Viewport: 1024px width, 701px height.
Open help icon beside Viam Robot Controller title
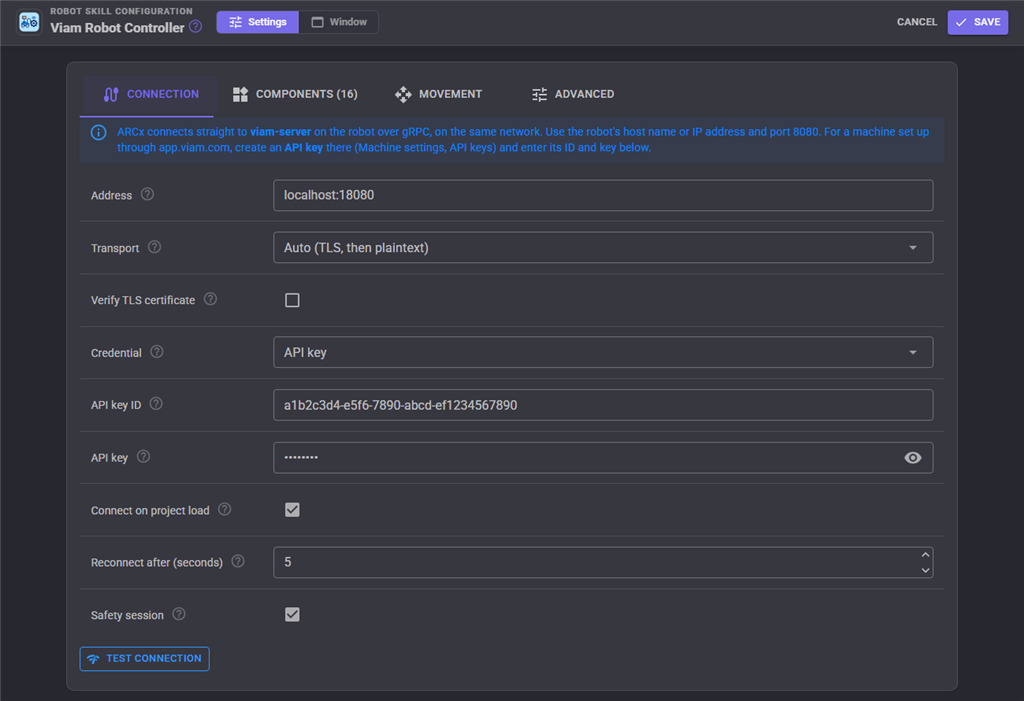coord(195,27)
